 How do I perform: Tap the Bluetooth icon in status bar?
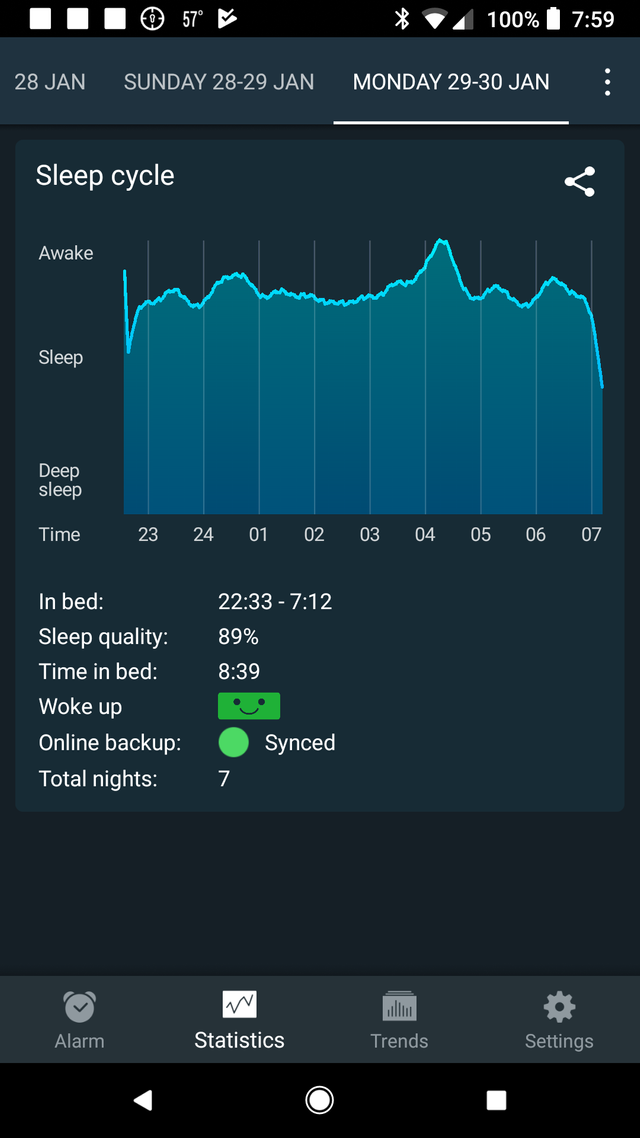pos(402,19)
